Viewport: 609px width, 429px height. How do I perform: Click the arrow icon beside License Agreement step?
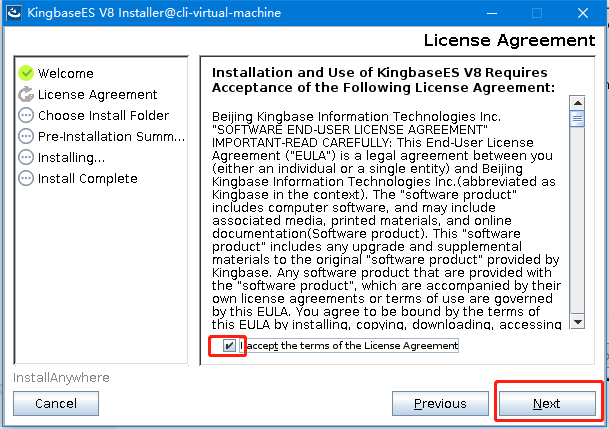pos(26,94)
